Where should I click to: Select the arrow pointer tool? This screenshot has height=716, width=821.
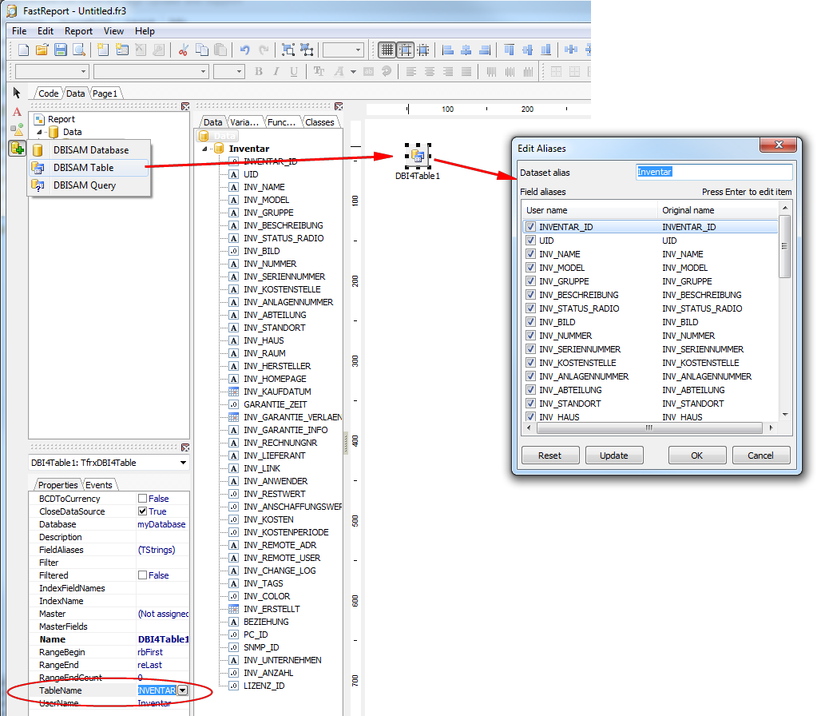pos(17,93)
